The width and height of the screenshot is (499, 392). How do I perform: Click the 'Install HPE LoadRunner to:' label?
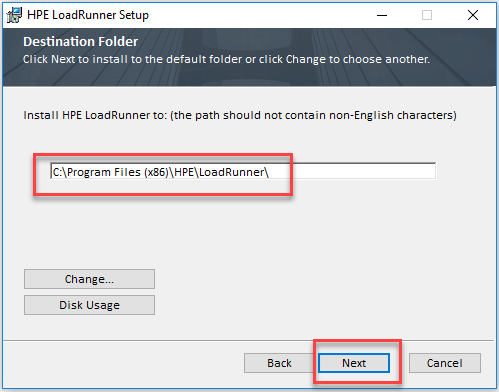[x=240, y=115]
